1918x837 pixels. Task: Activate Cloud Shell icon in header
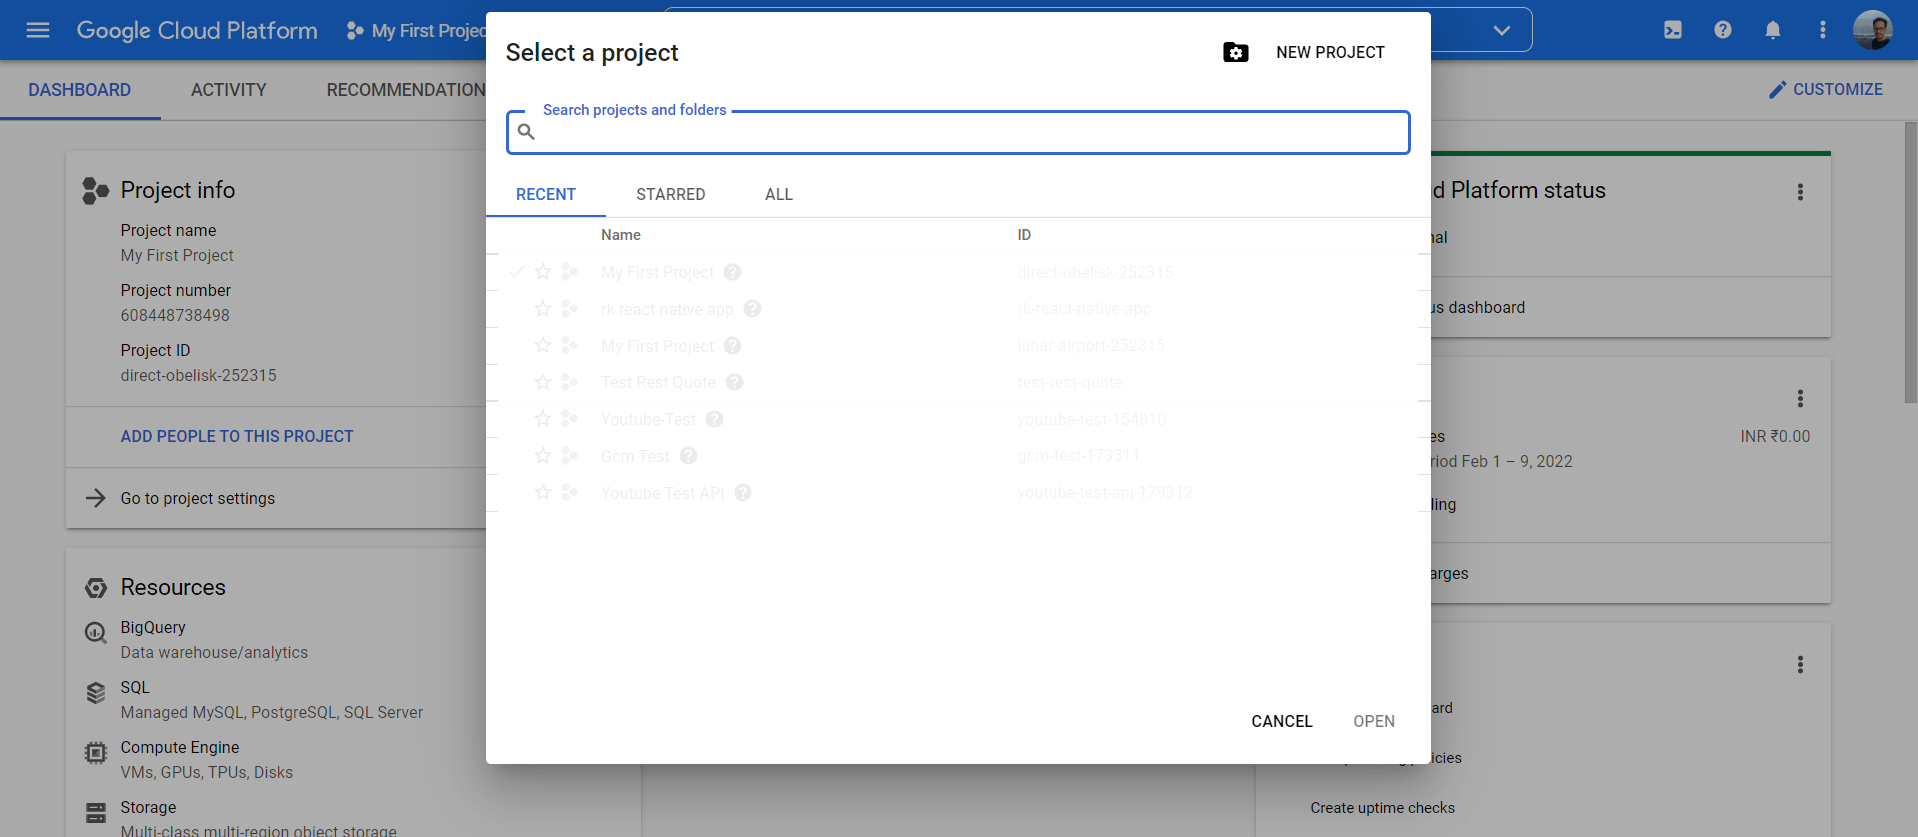click(1673, 30)
